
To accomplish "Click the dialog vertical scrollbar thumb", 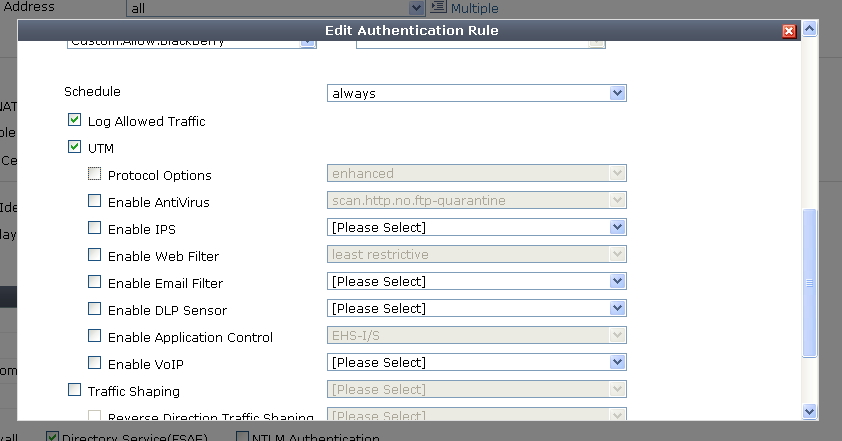I will pos(810,283).
